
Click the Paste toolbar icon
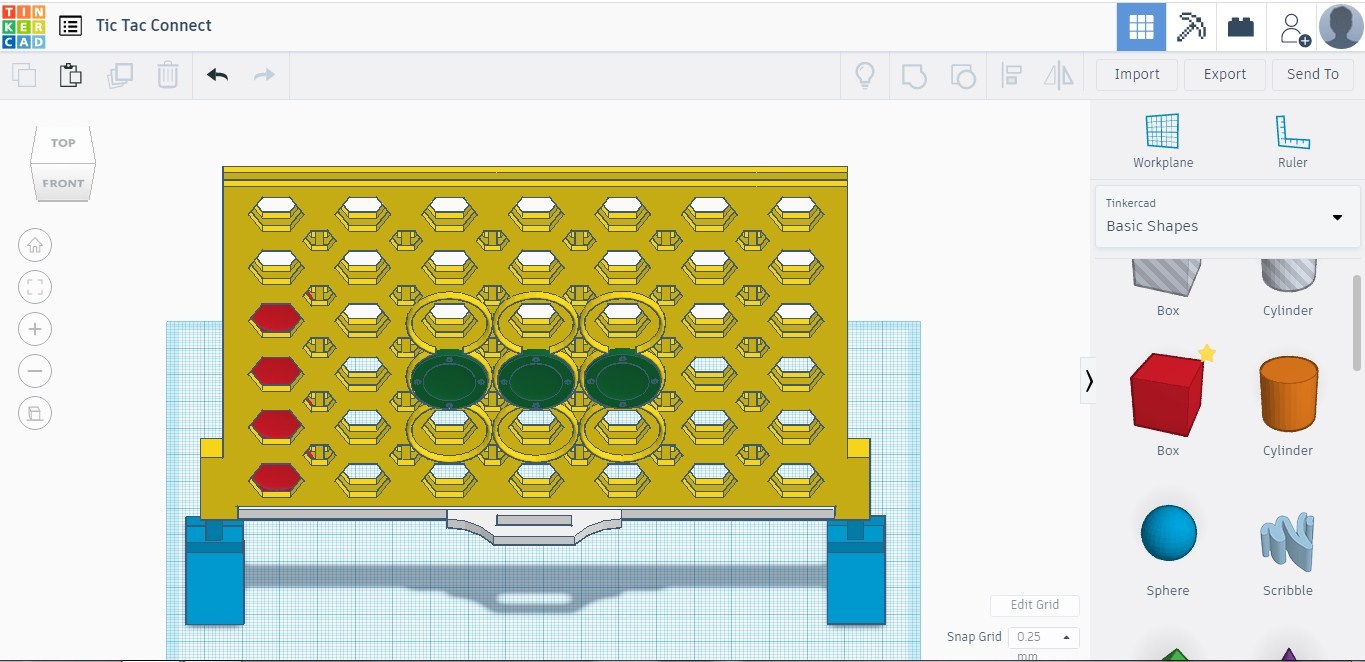click(70, 75)
